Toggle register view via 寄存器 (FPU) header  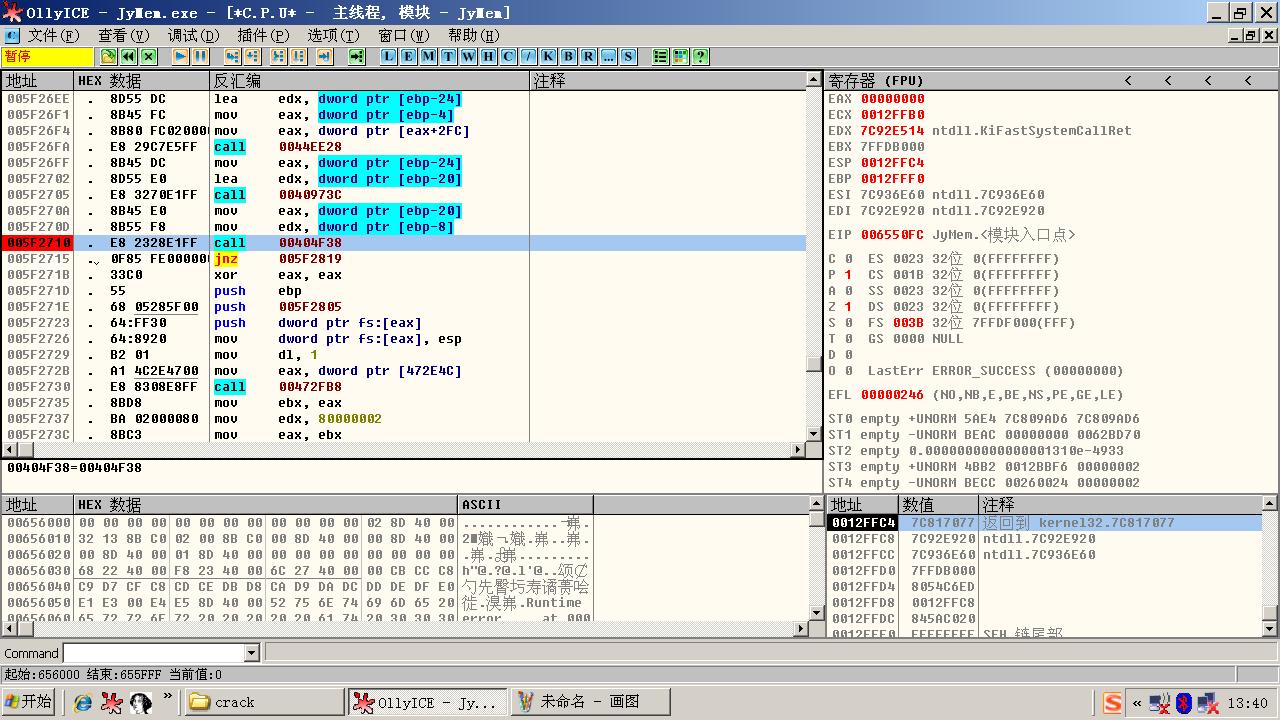point(875,80)
